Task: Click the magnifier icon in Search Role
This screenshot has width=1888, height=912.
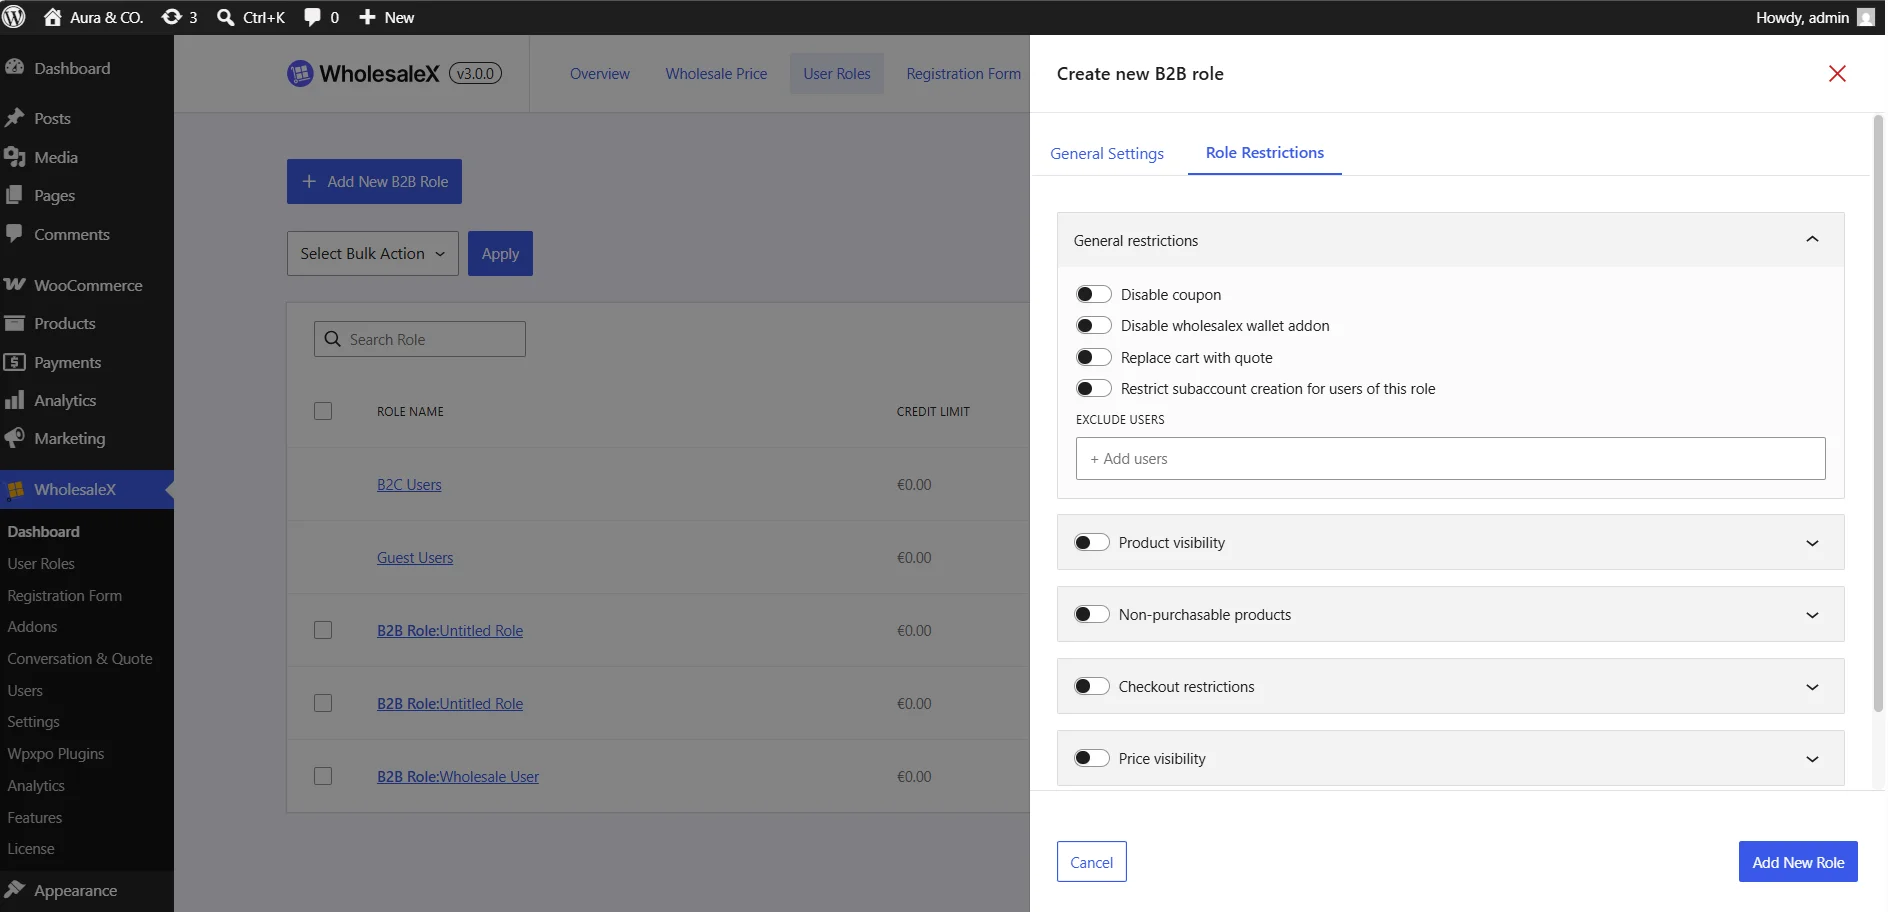Action: coord(333,339)
